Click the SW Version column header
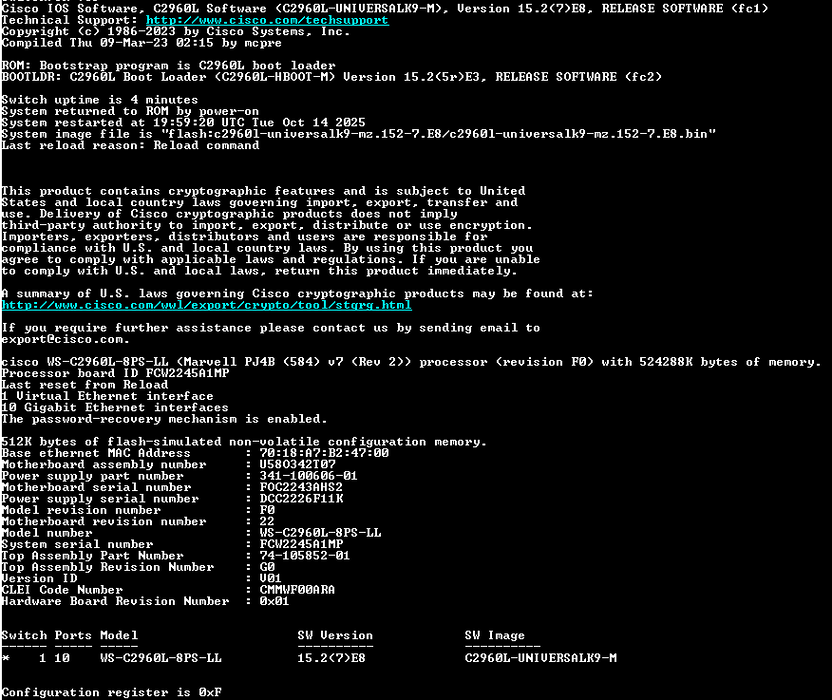832x700 pixels. (335, 635)
